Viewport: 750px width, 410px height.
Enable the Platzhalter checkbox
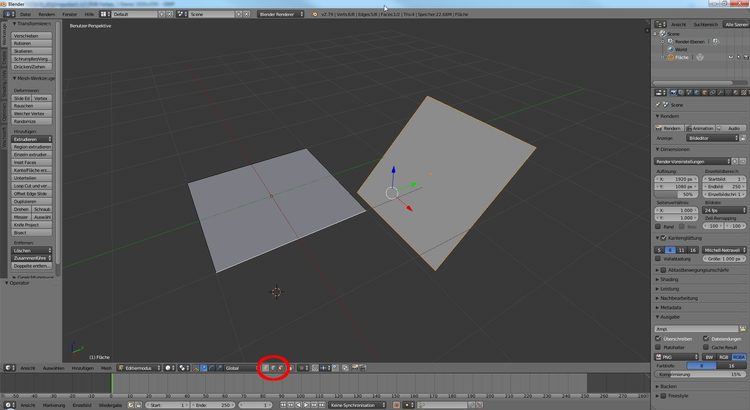pyautogui.click(x=658, y=346)
